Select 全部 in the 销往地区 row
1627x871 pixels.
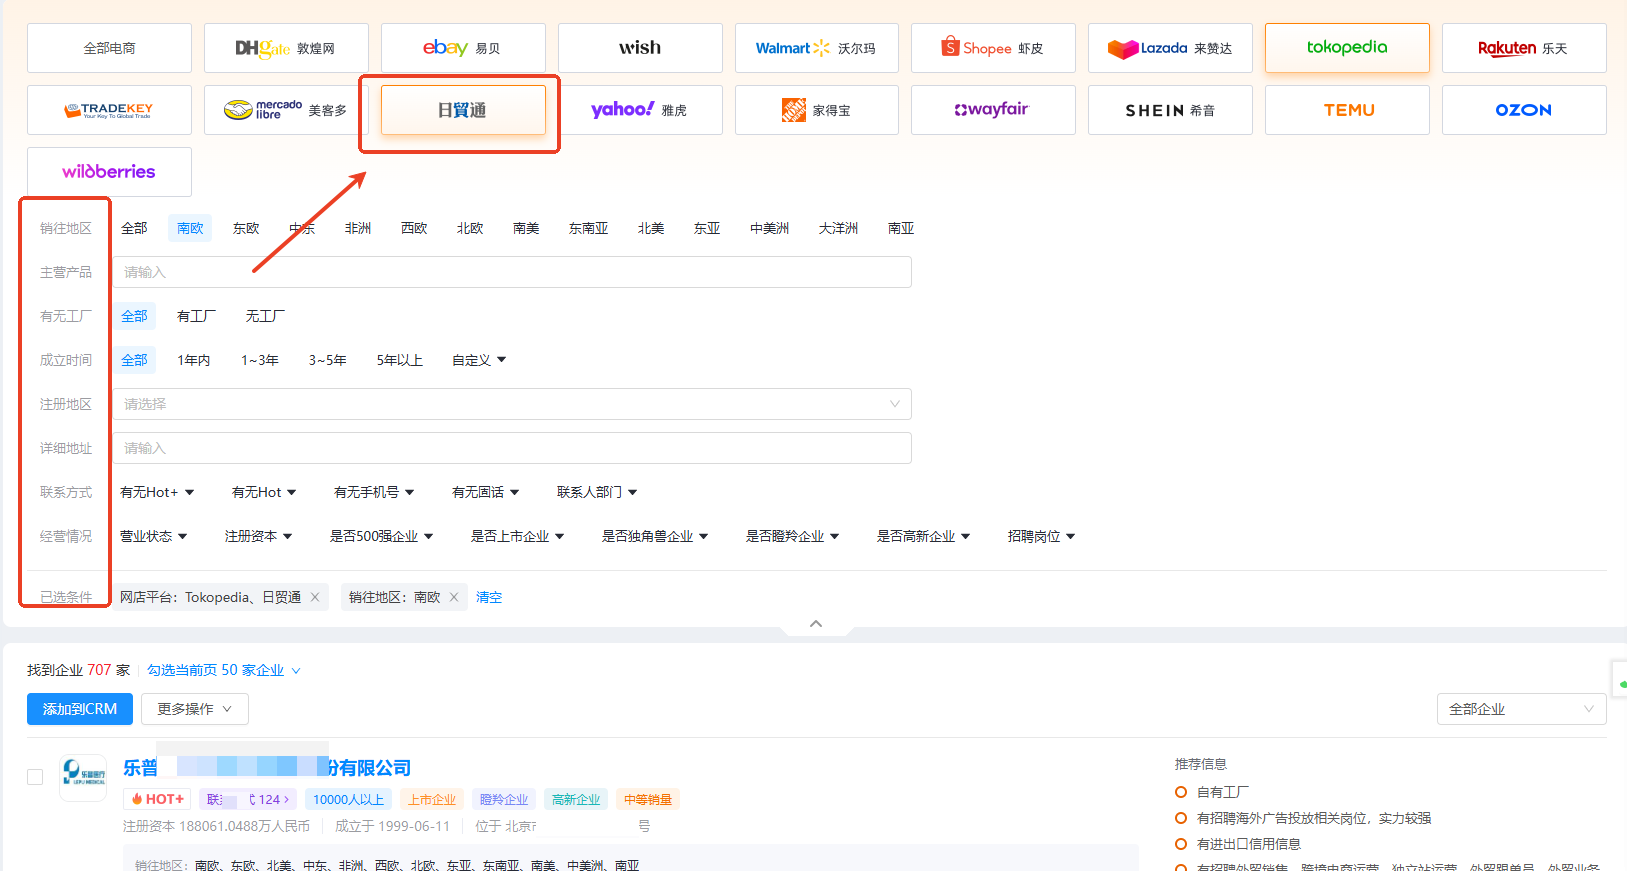click(x=134, y=228)
